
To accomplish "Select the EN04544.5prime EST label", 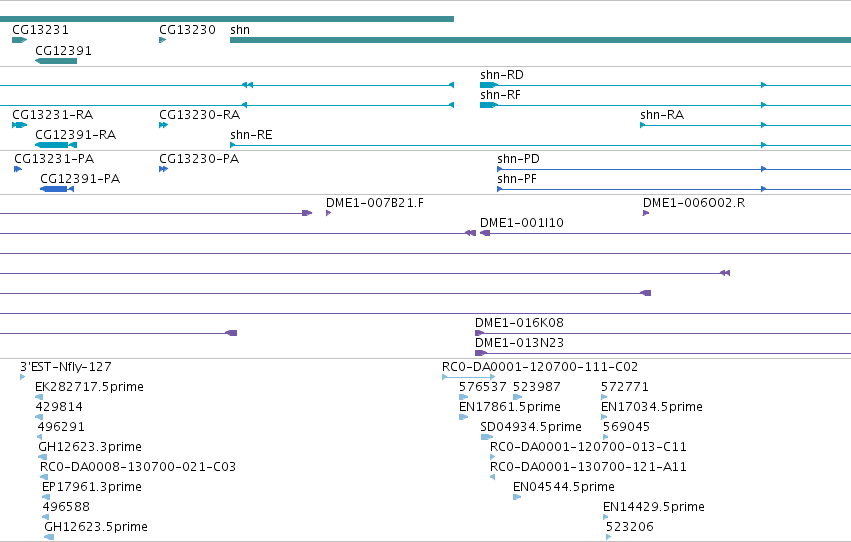I will [x=563, y=487].
